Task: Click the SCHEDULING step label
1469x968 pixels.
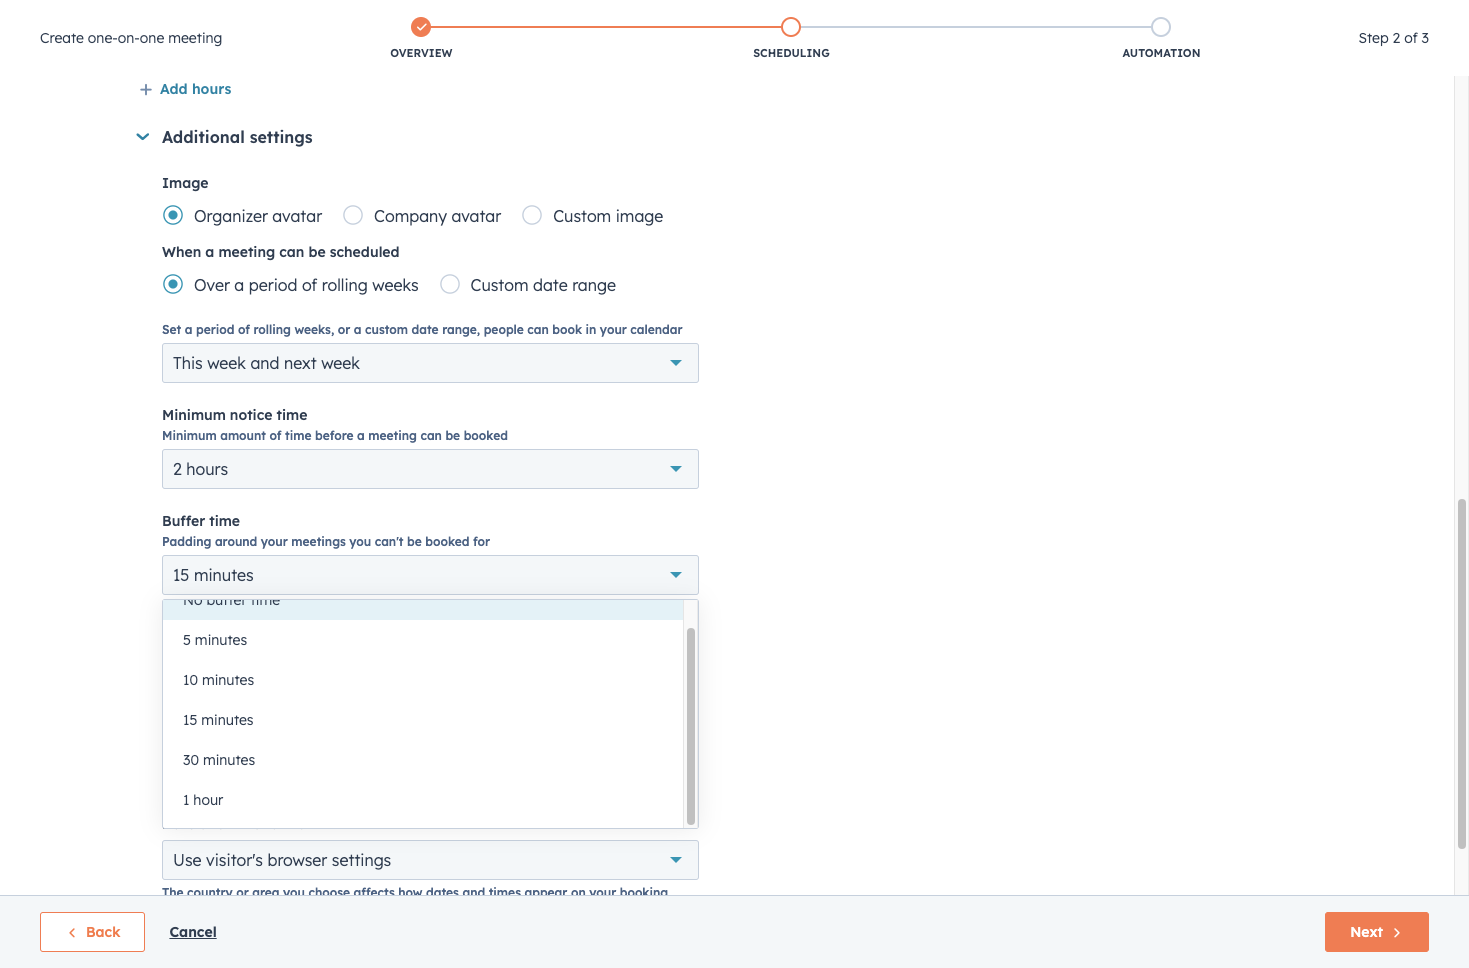Action: tap(791, 53)
